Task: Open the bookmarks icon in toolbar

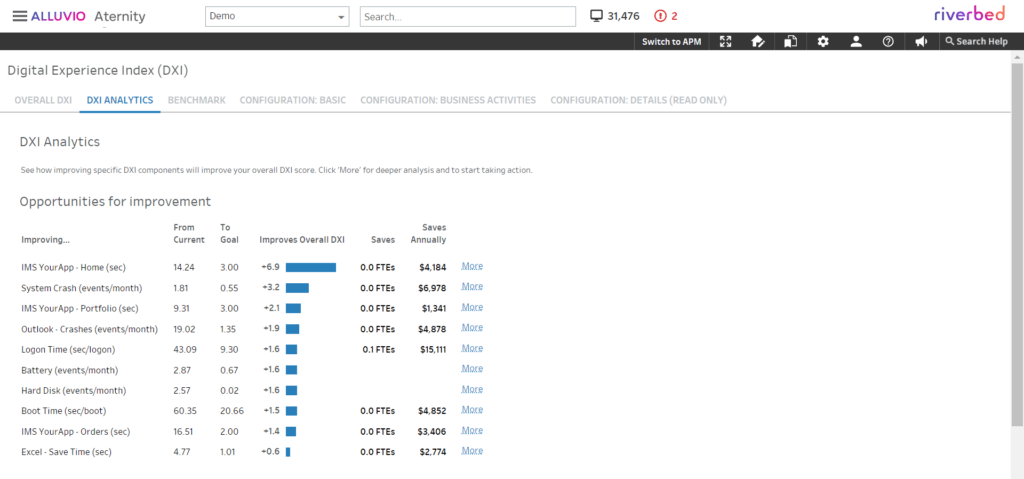Action: (x=790, y=41)
